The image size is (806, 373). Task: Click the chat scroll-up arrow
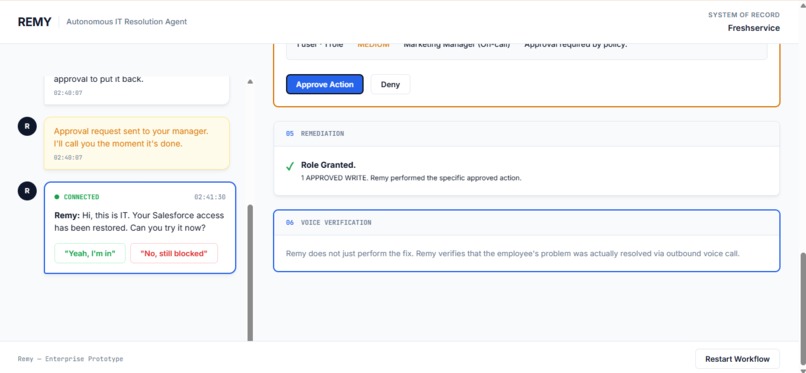click(x=250, y=82)
